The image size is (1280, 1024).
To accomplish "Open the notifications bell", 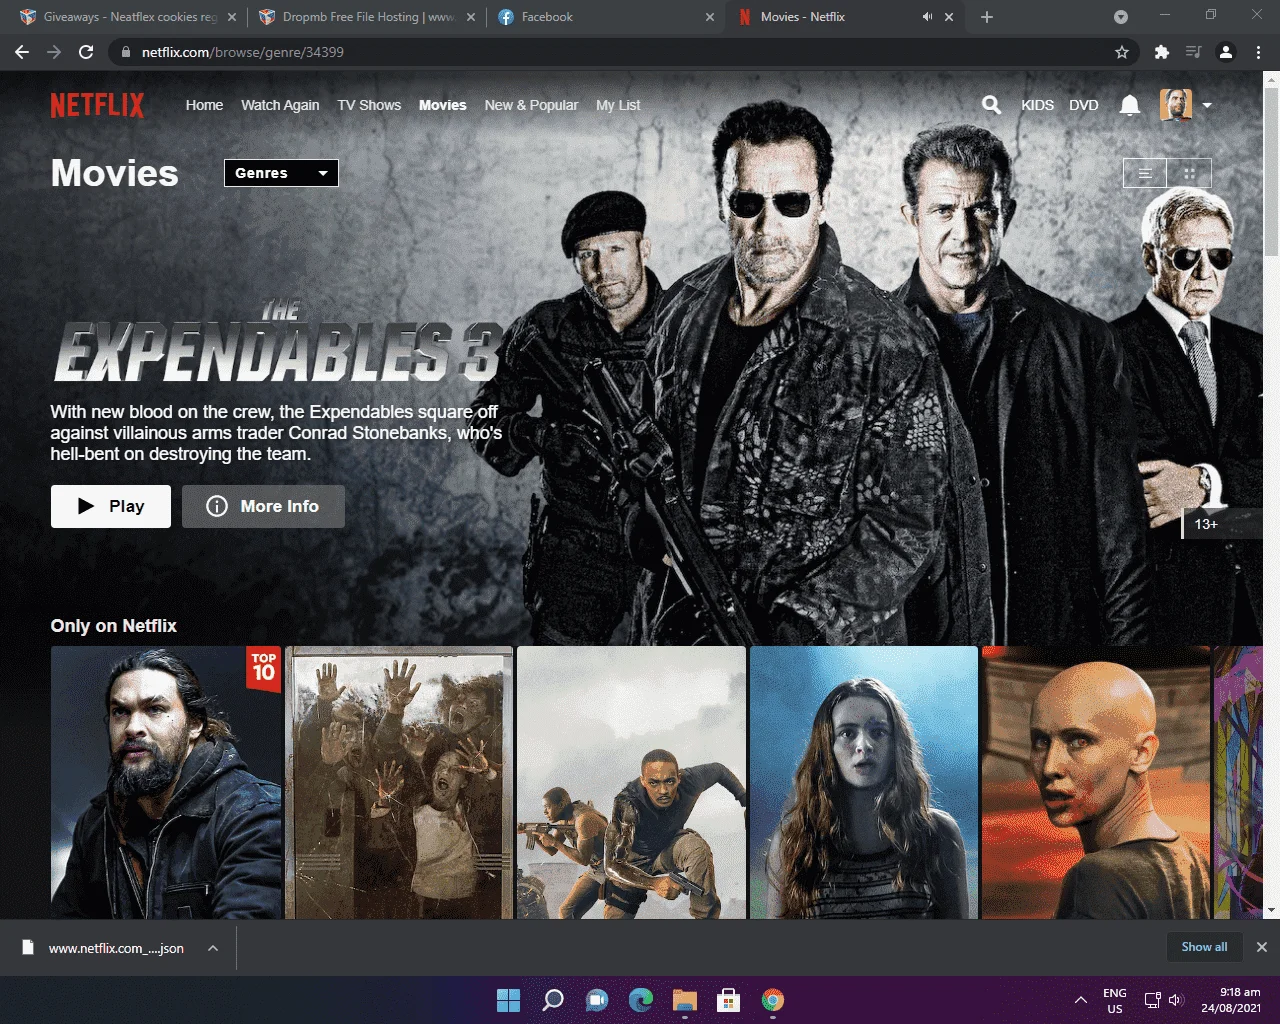I will (x=1130, y=105).
